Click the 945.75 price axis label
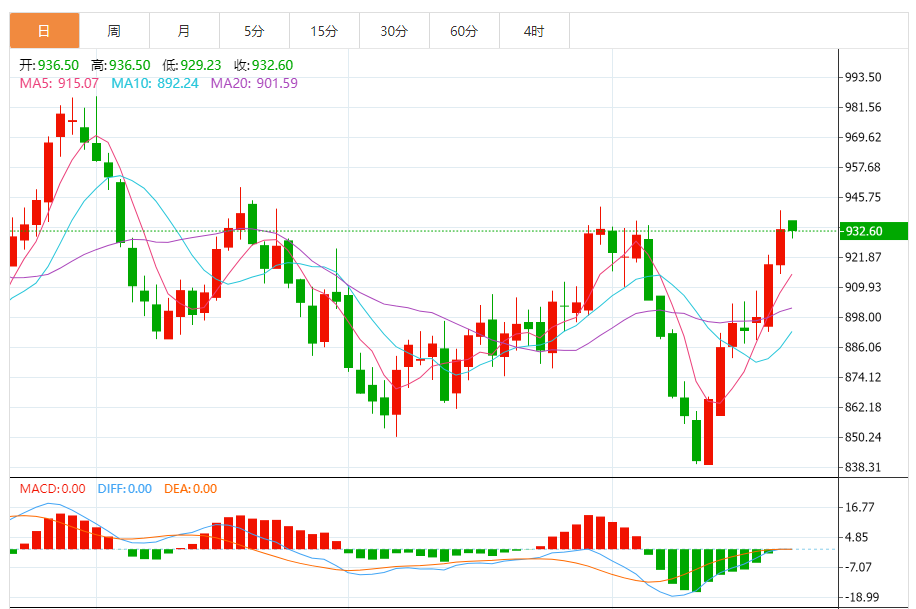 click(863, 197)
